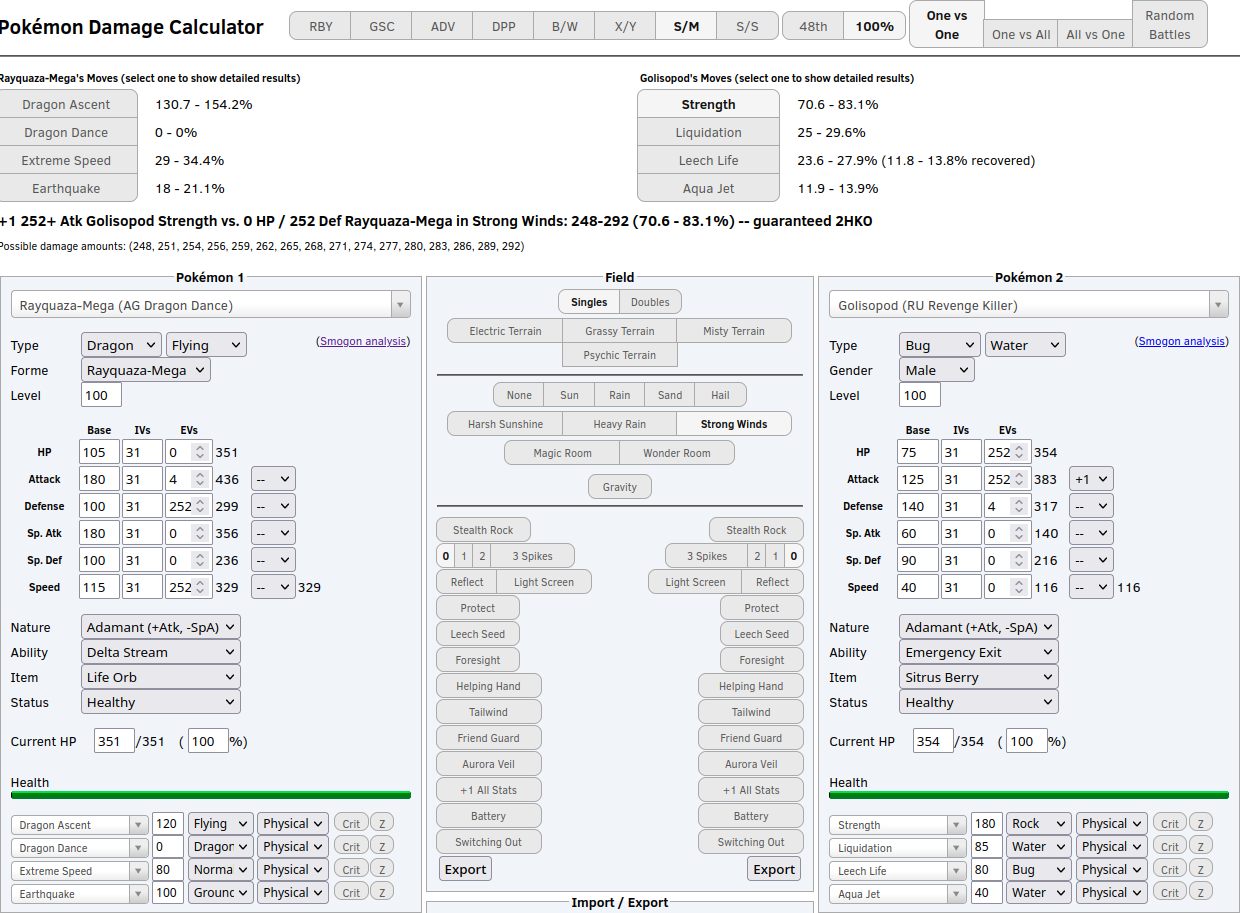Open Golisopod's Ability dropdown

(x=979, y=652)
